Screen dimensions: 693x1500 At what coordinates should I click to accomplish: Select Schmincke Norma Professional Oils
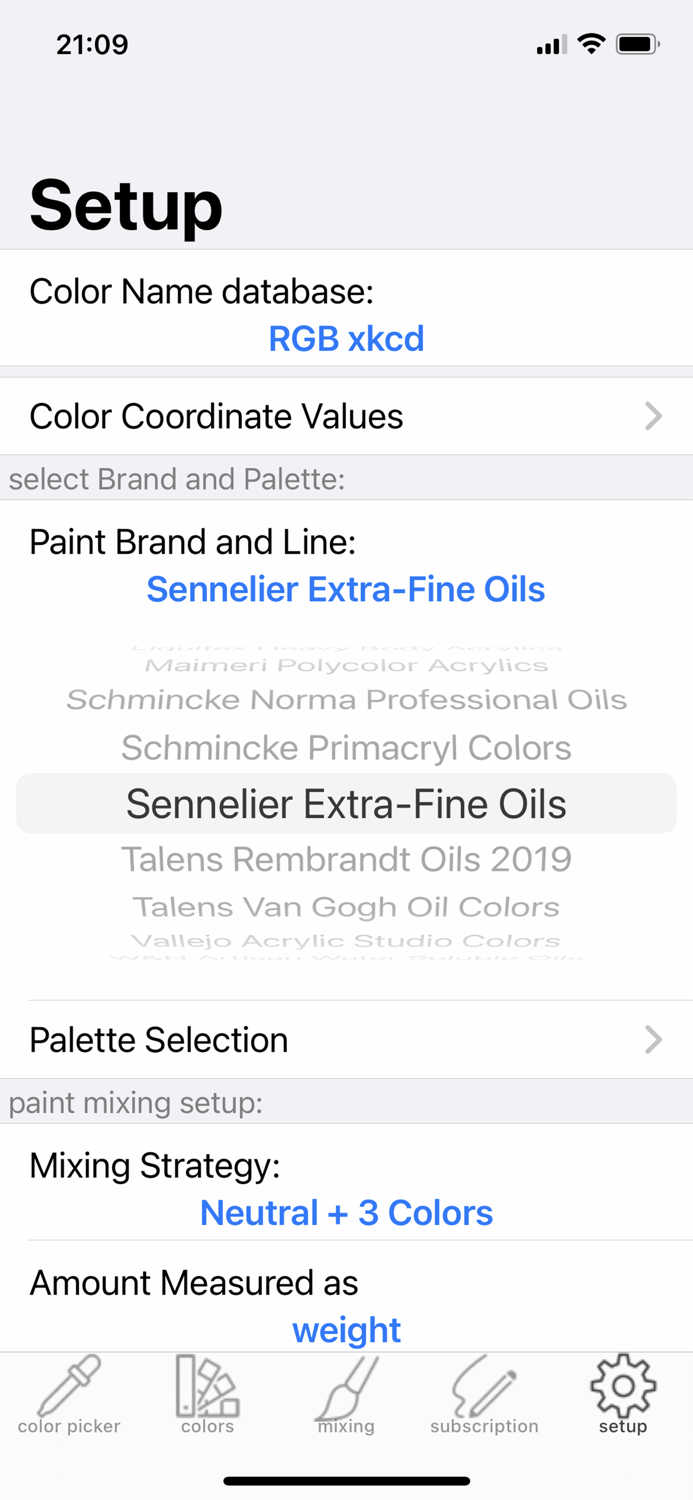tap(346, 699)
